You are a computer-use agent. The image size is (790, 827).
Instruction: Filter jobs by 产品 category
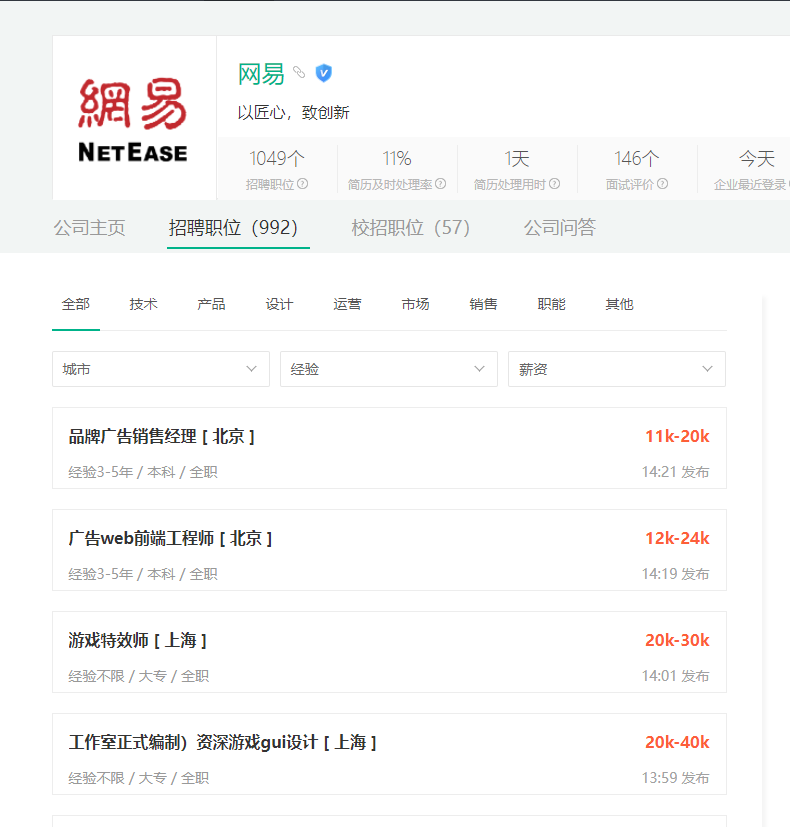coord(211,304)
